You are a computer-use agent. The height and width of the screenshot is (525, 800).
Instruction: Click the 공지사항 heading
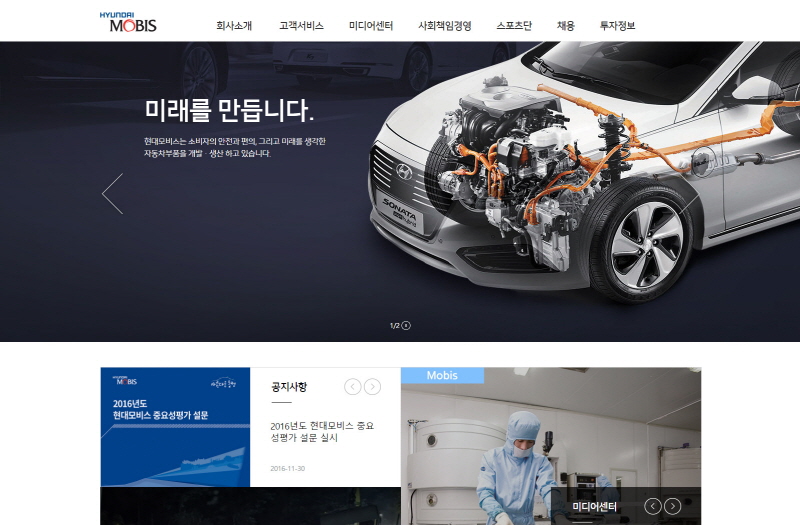click(x=289, y=387)
